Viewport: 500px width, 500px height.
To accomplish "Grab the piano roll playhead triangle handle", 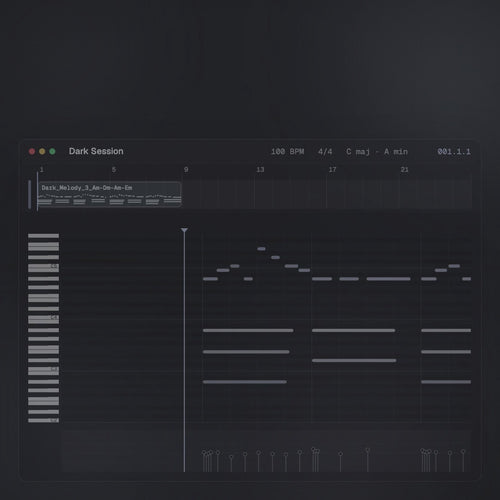I will tap(184, 230).
